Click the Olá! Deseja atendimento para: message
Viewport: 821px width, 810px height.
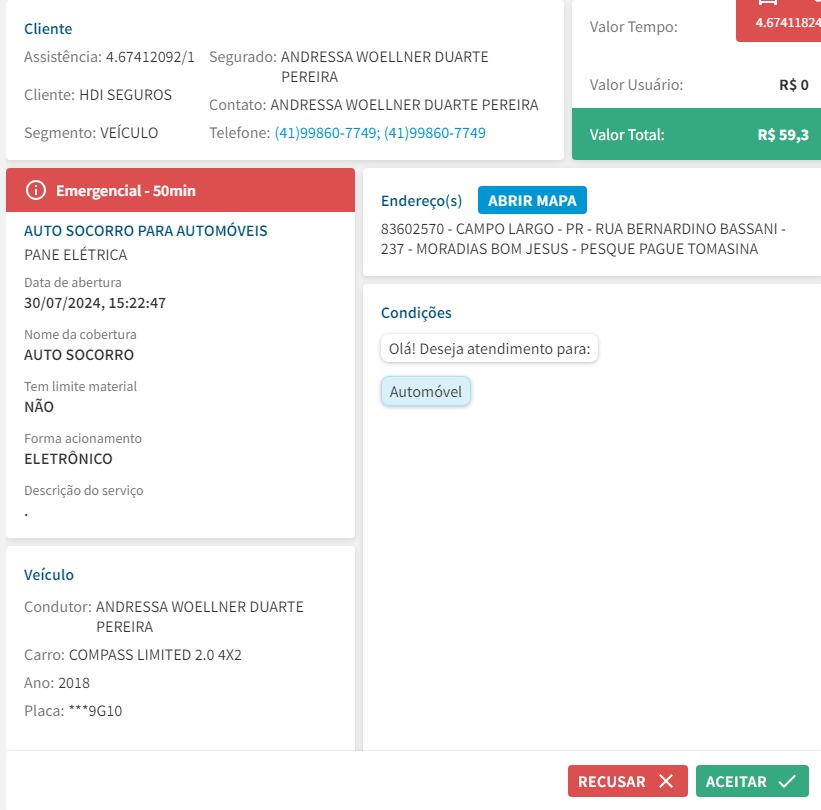pos(489,349)
